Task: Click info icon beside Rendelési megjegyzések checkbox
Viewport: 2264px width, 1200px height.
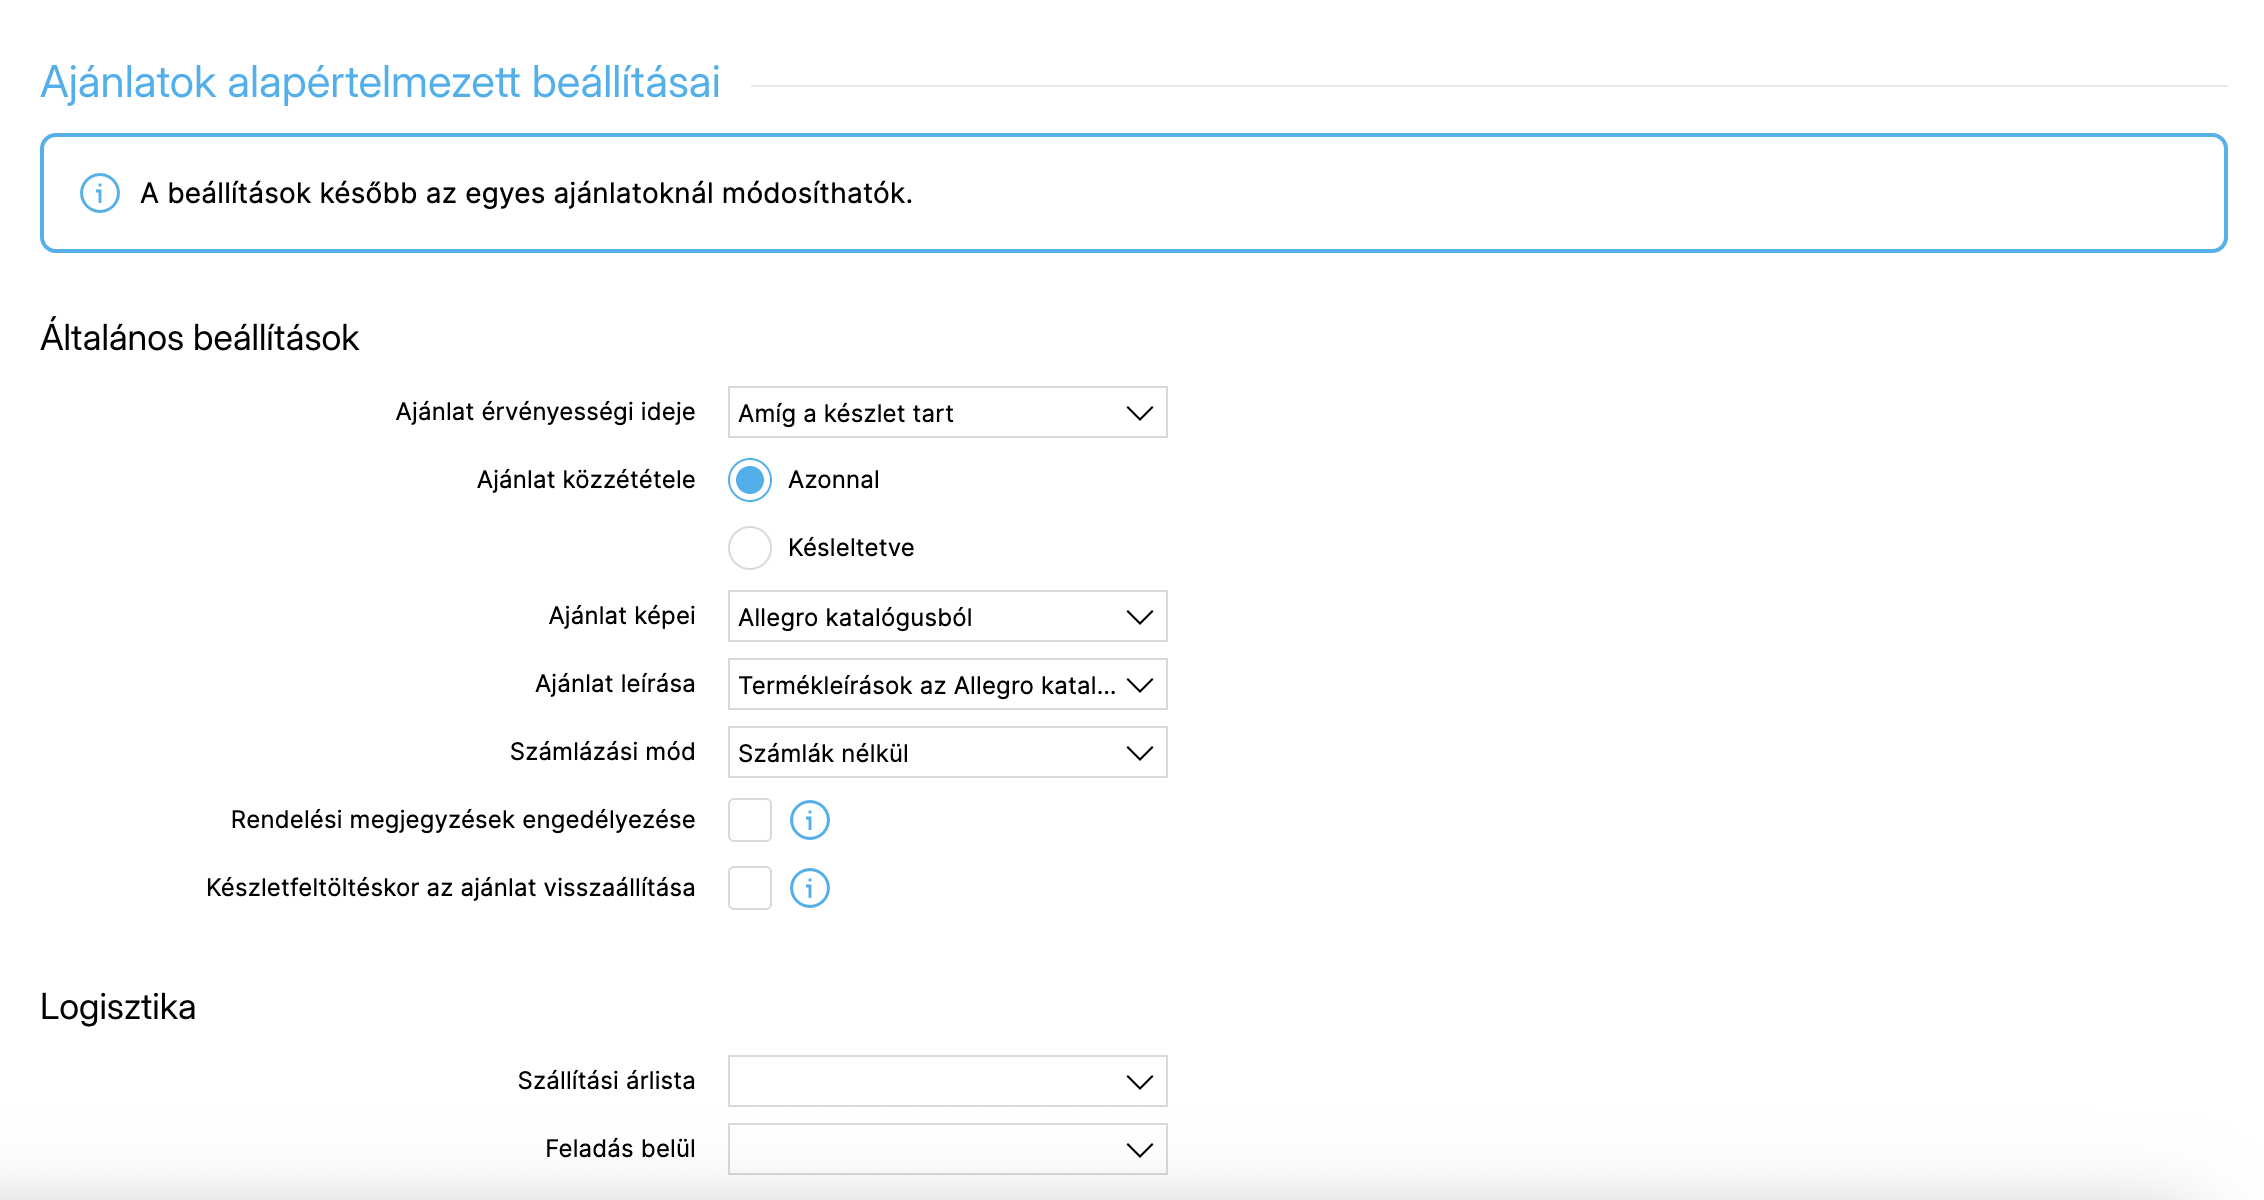Action: tap(809, 820)
